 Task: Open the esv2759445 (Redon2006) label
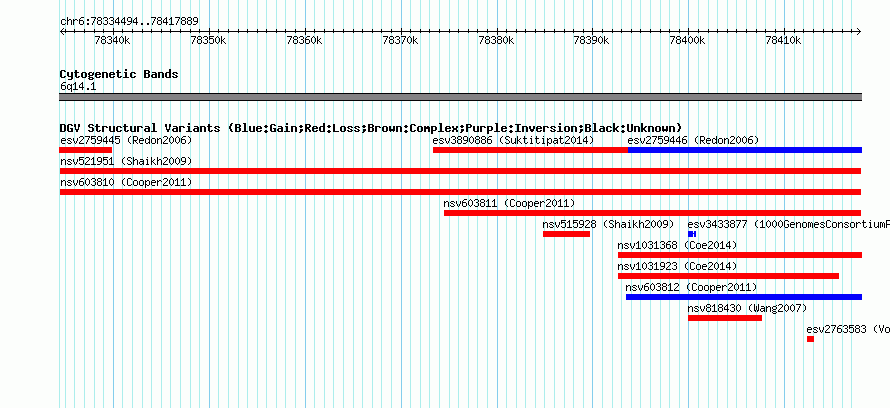tap(126, 140)
